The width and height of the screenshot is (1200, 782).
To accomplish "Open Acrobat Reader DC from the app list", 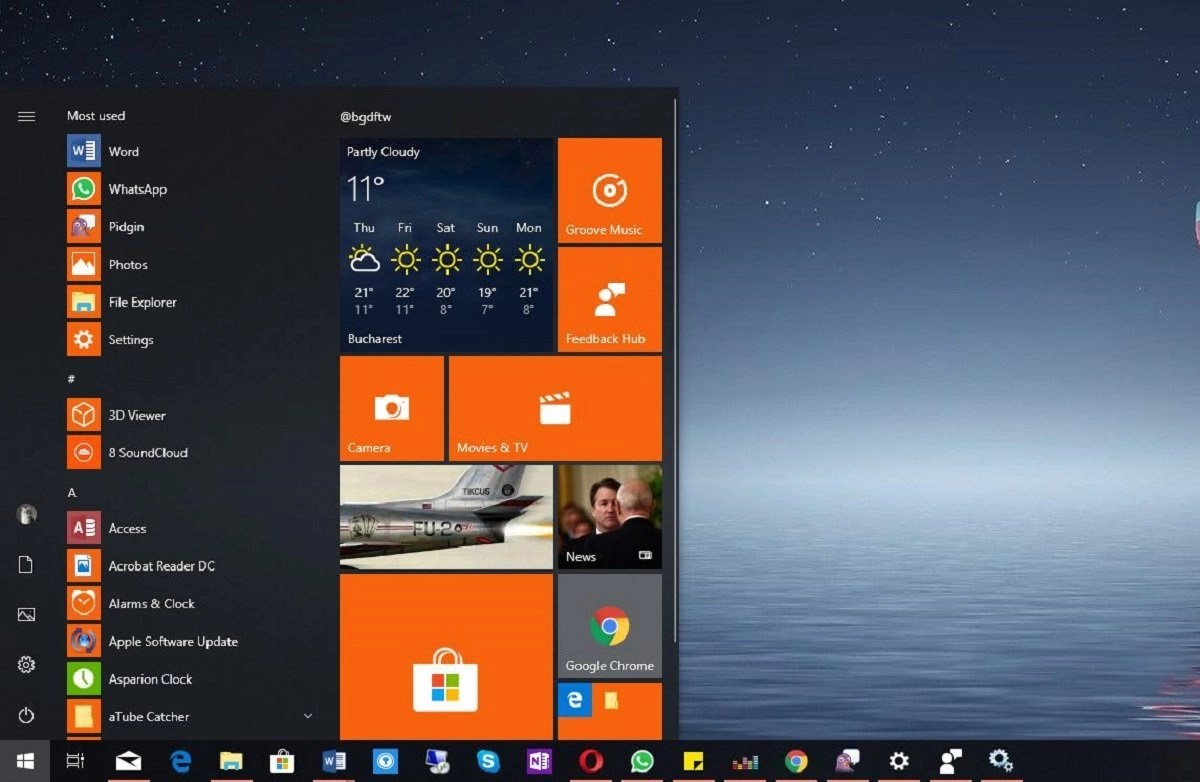I will pyautogui.click(x=190, y=566).
